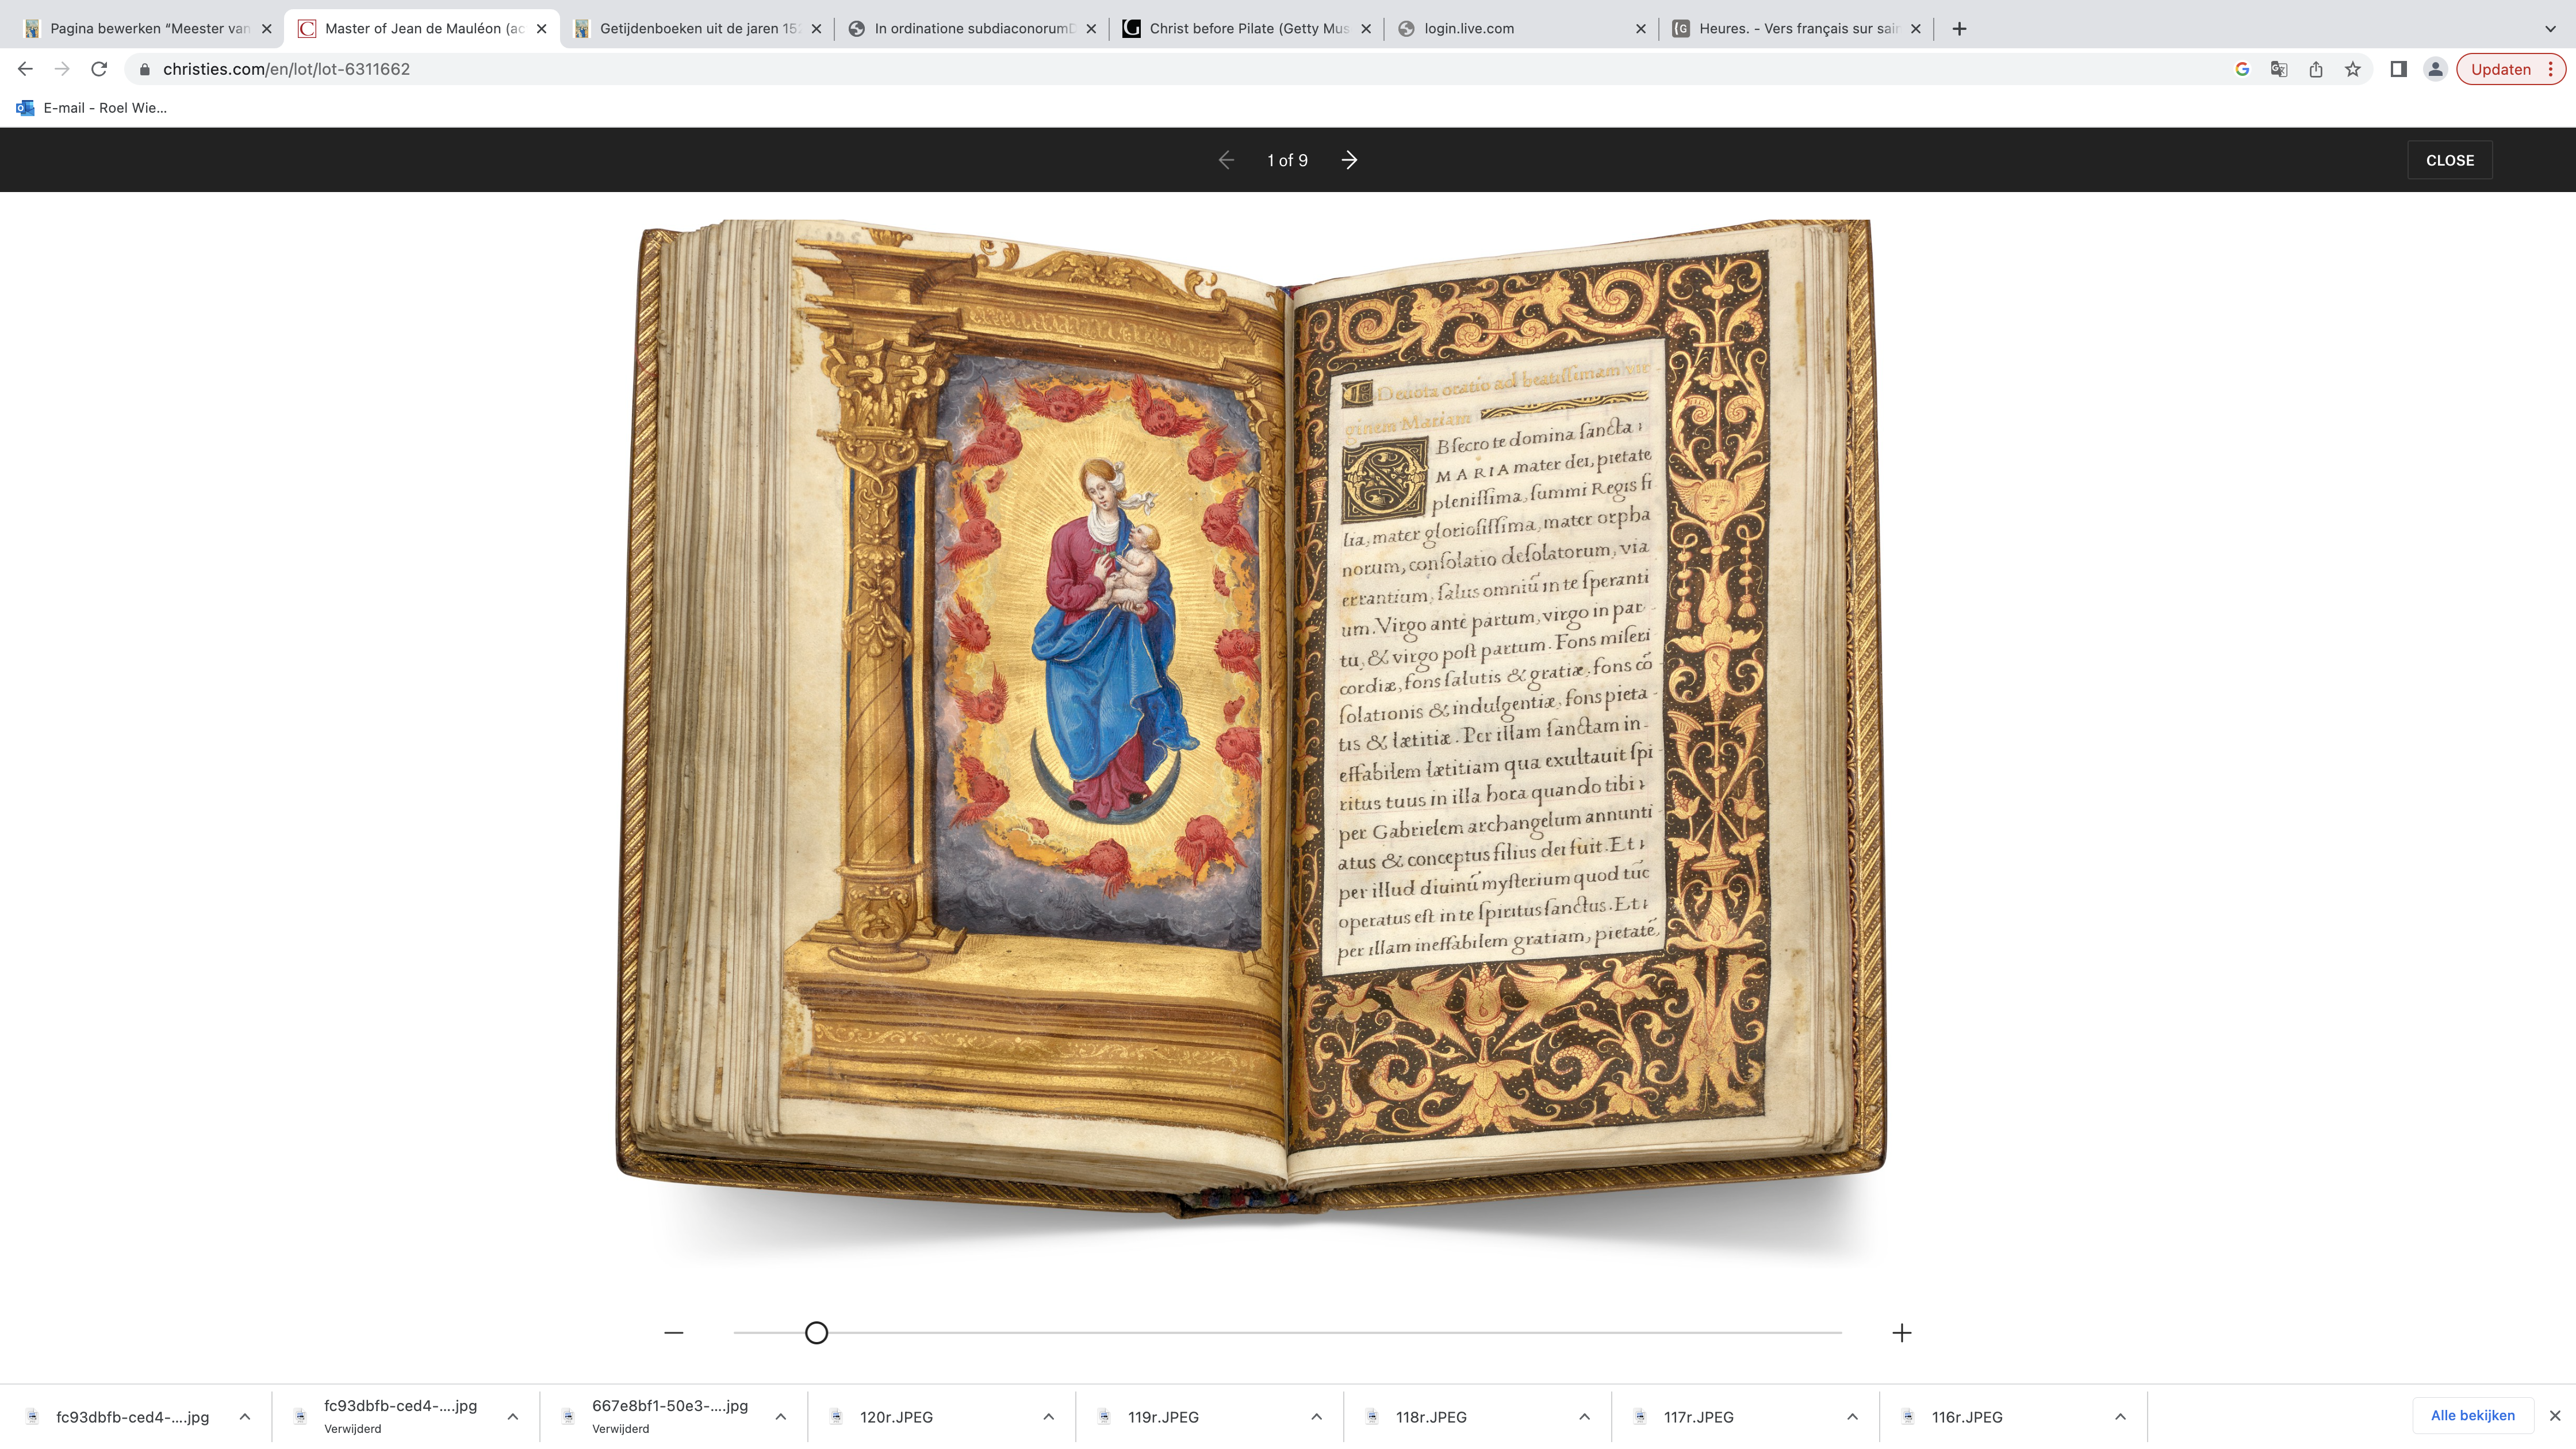Open the tab search dropdown

[2550, 29]
